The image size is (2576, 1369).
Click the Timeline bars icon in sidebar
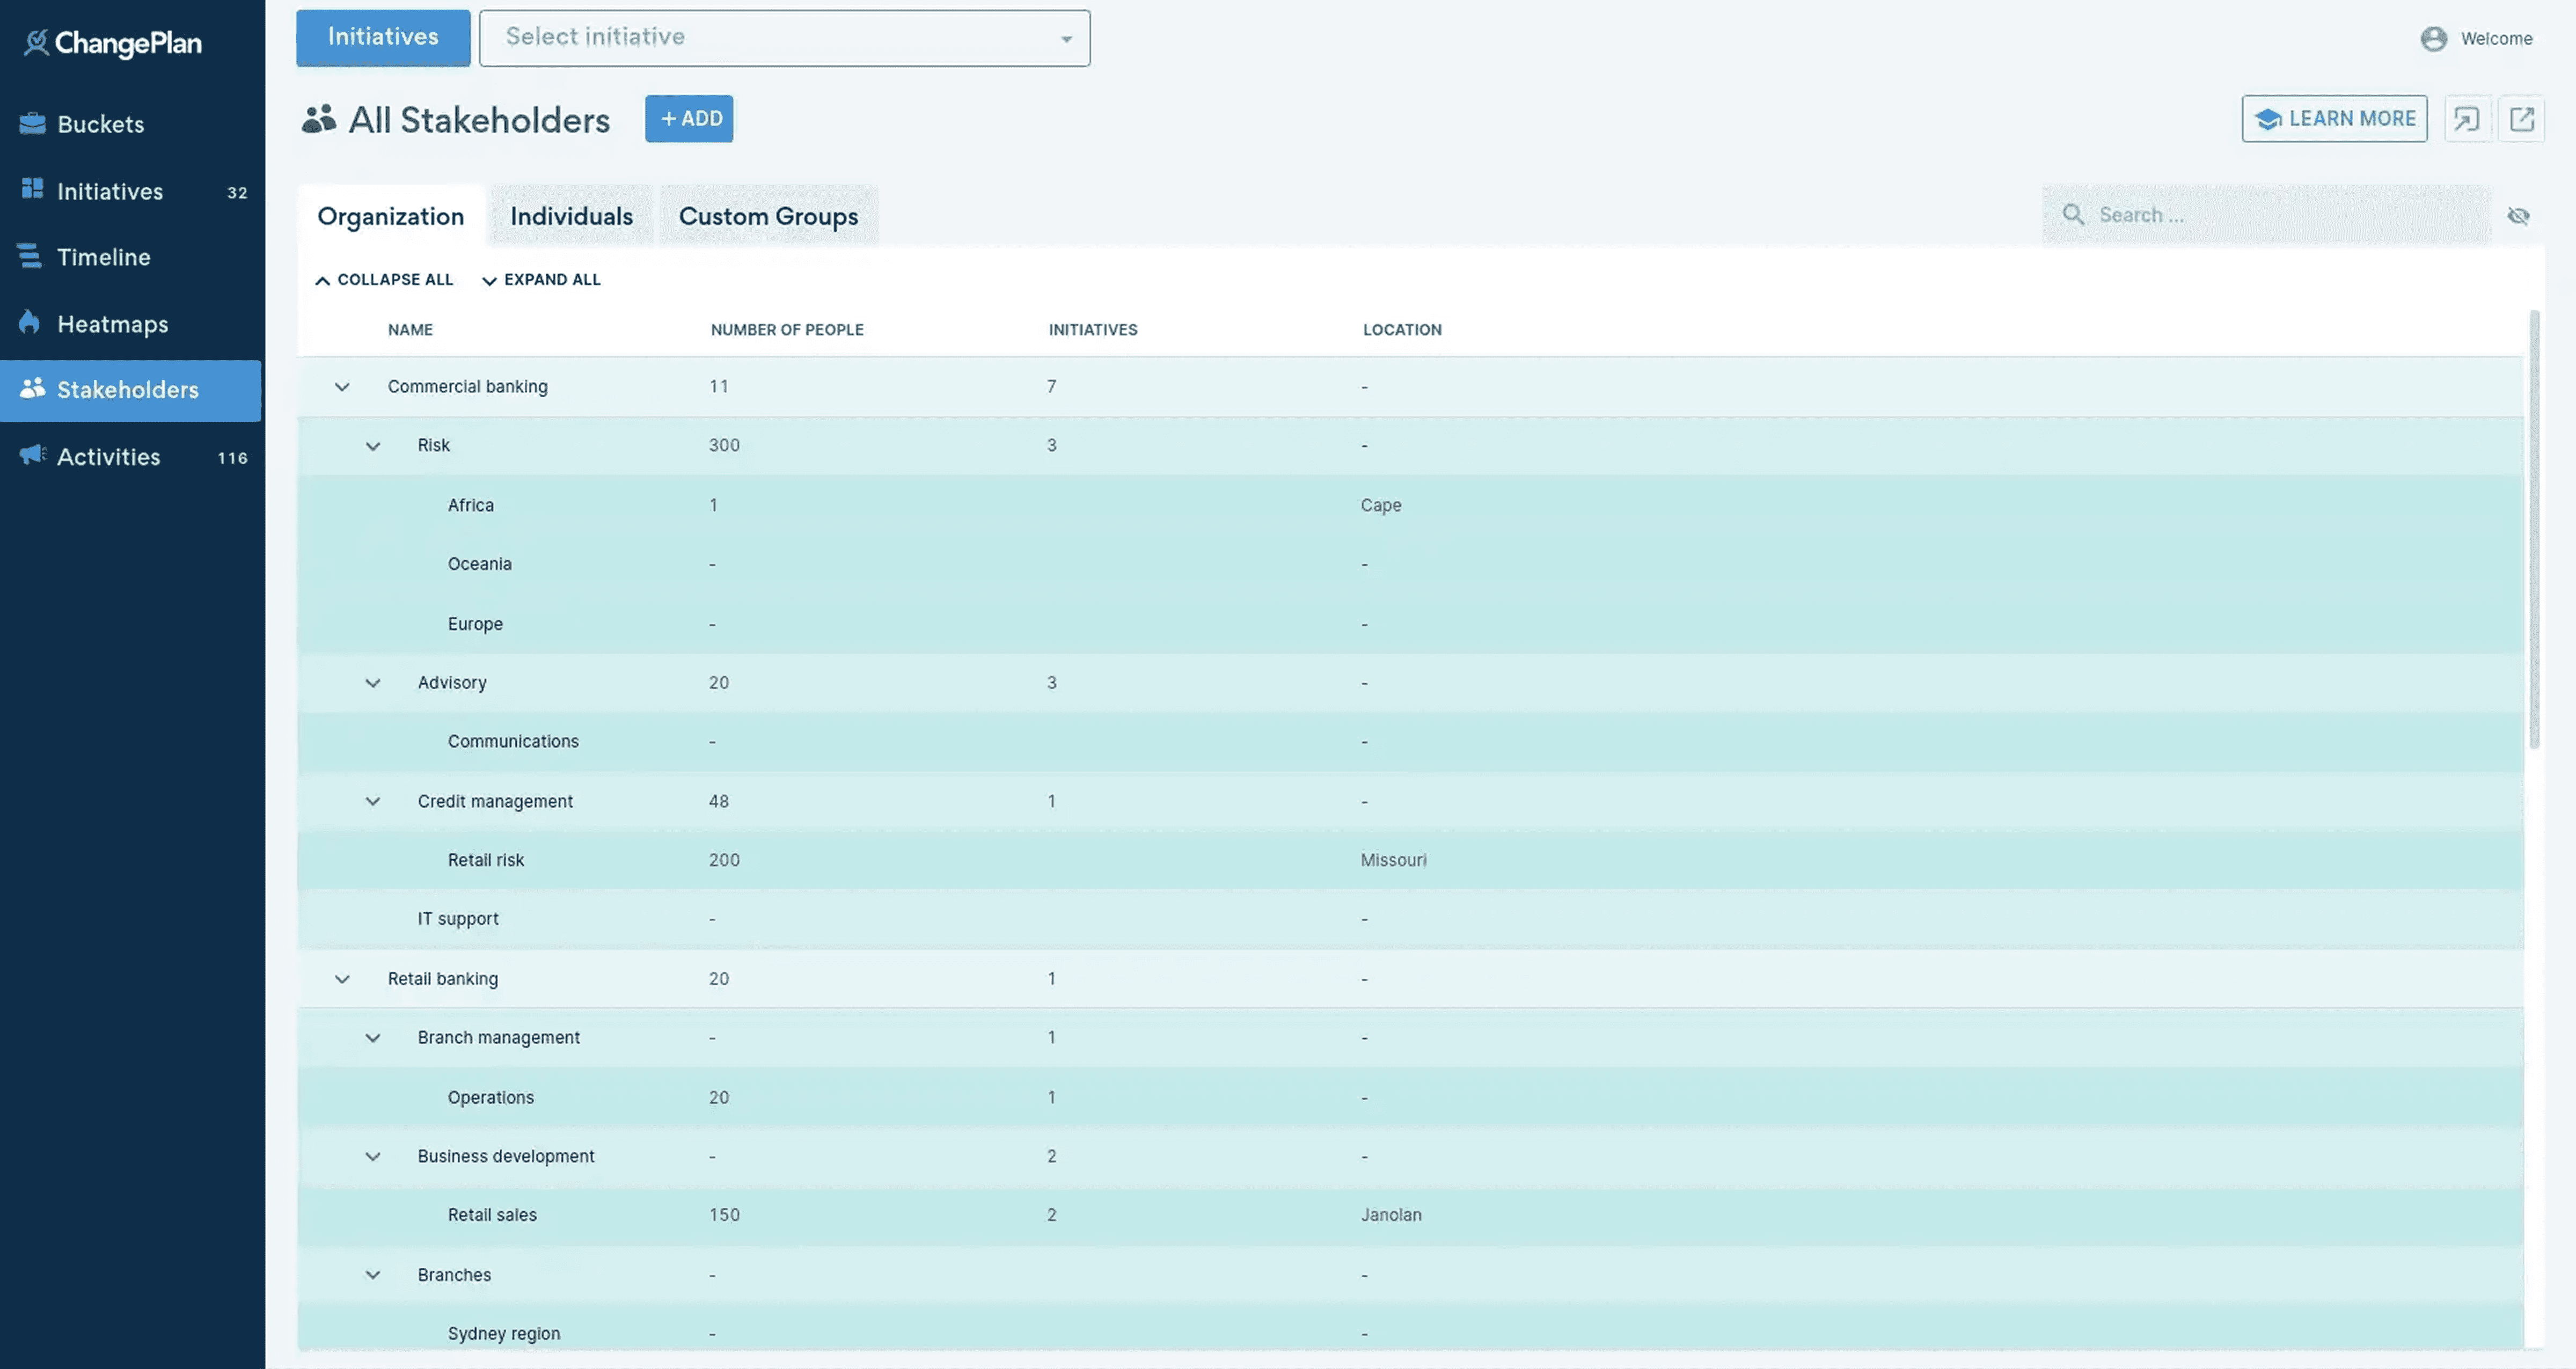pos(30,256)
